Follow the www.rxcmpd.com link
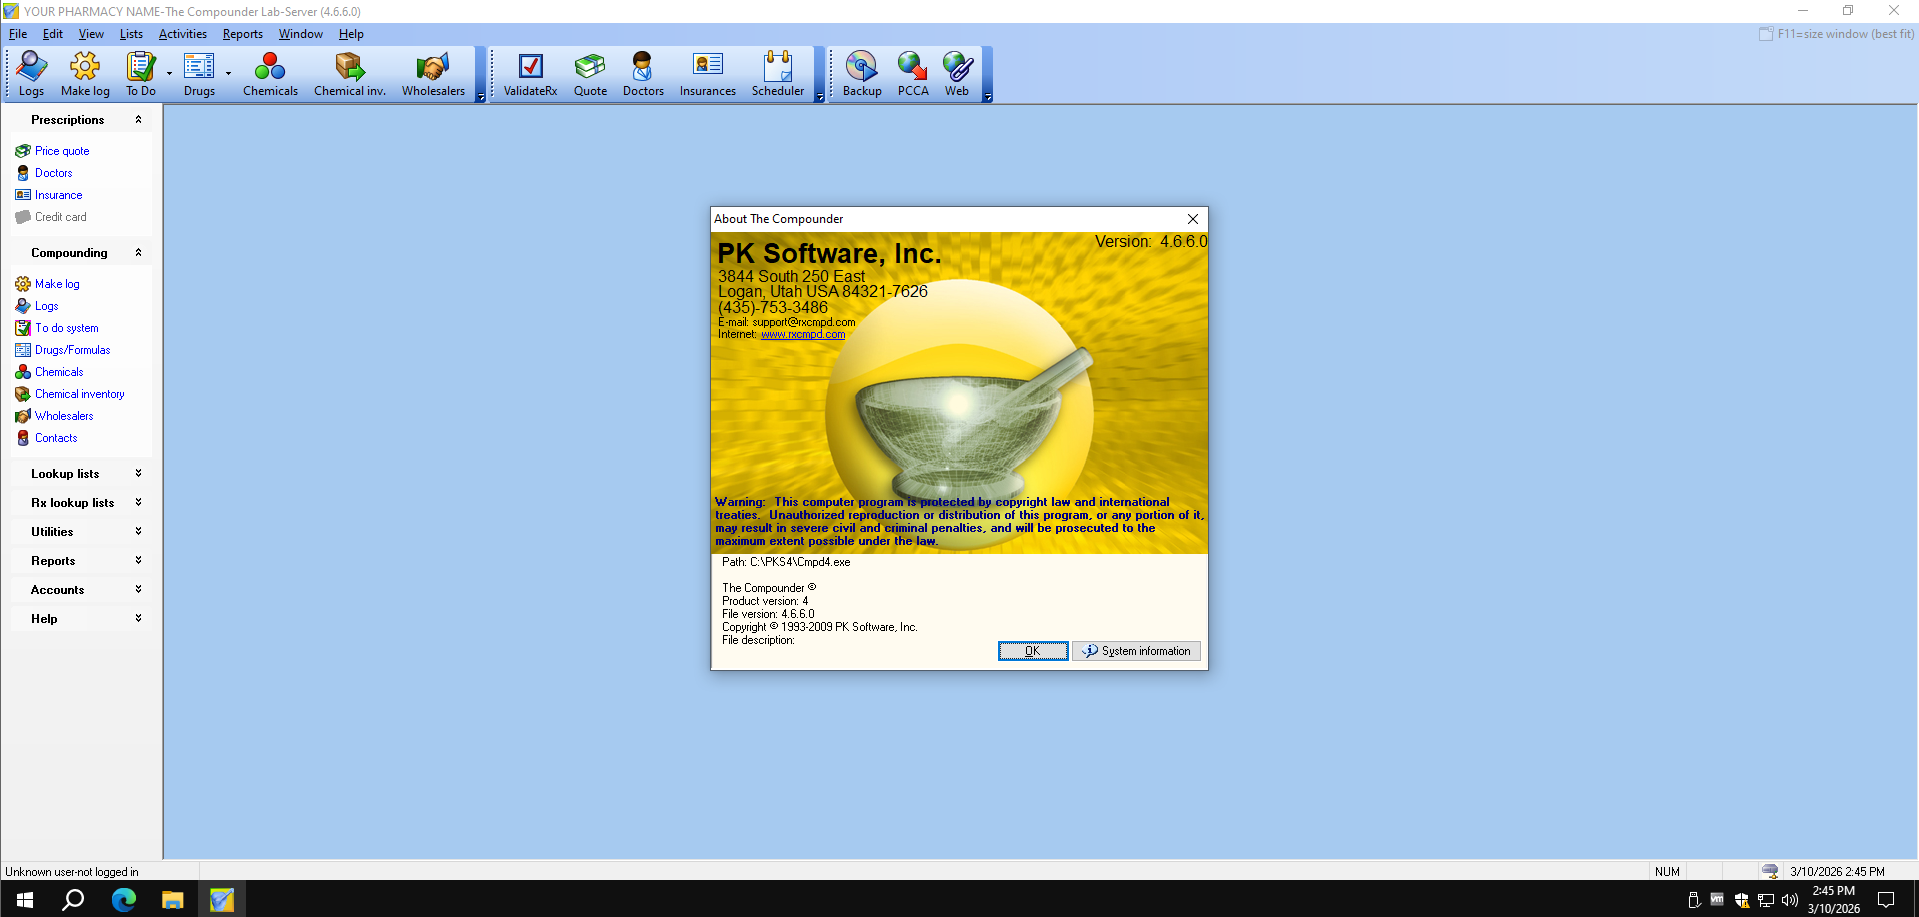The image size is (1919, 917). [803, 335]
